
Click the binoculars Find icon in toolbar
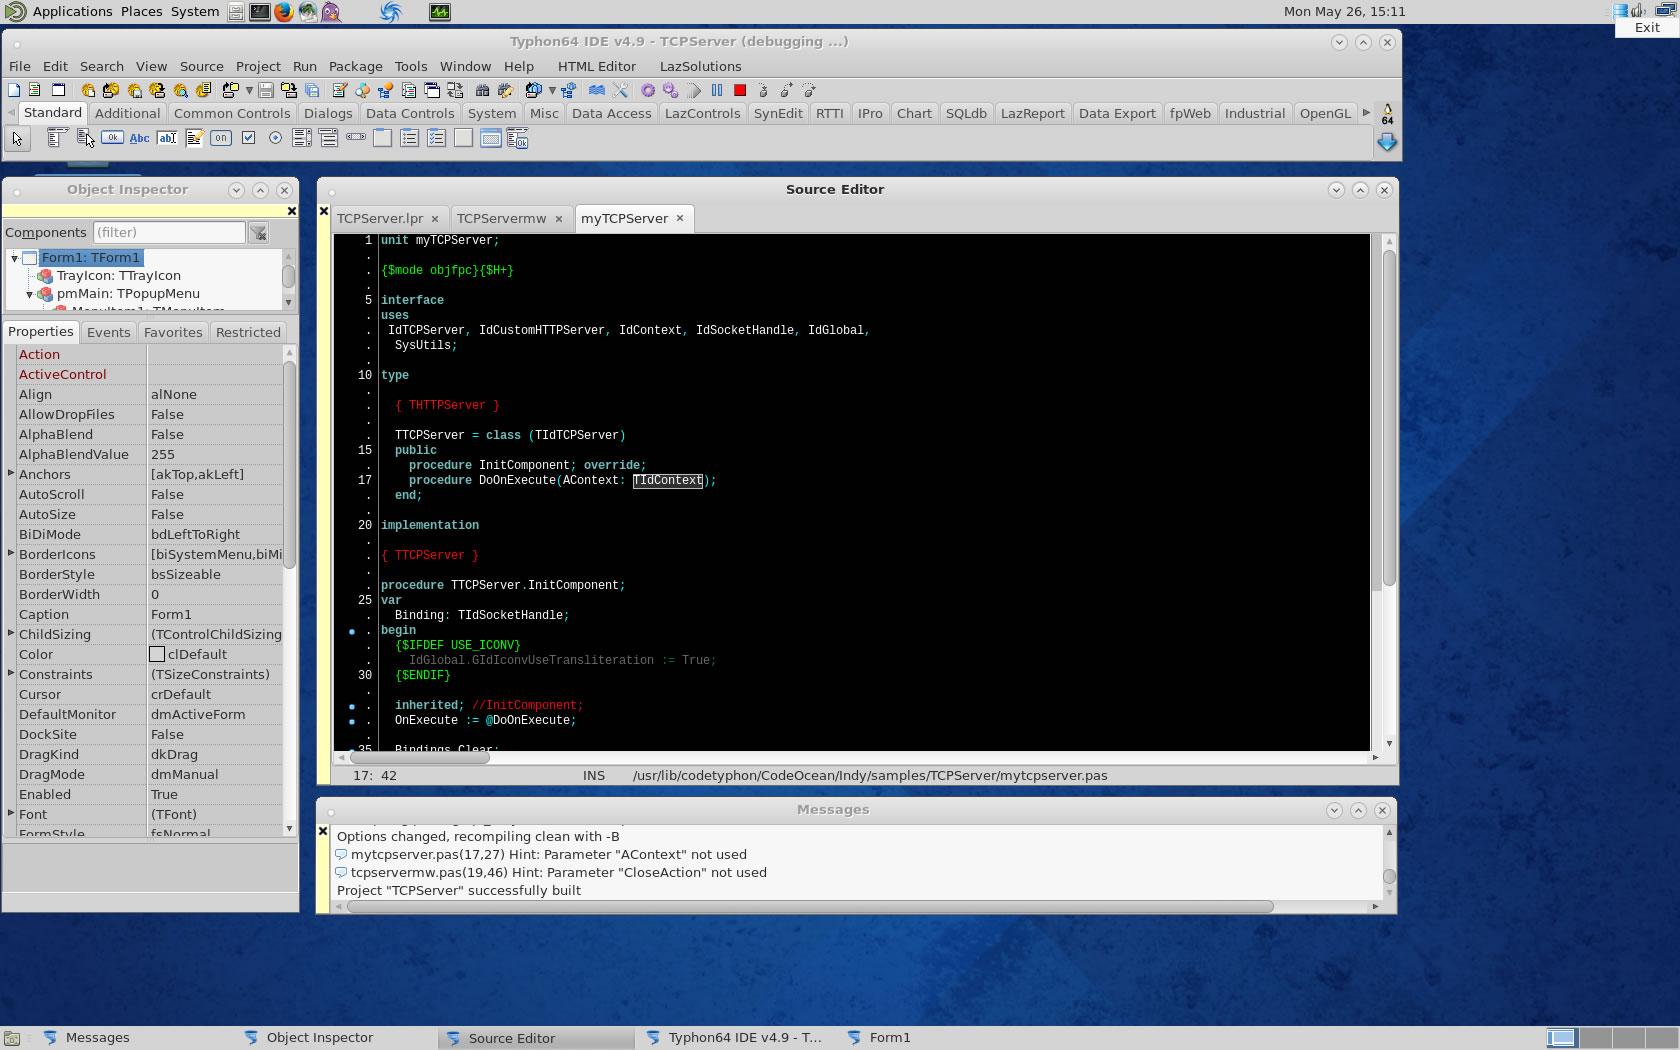tap(482, 90)
